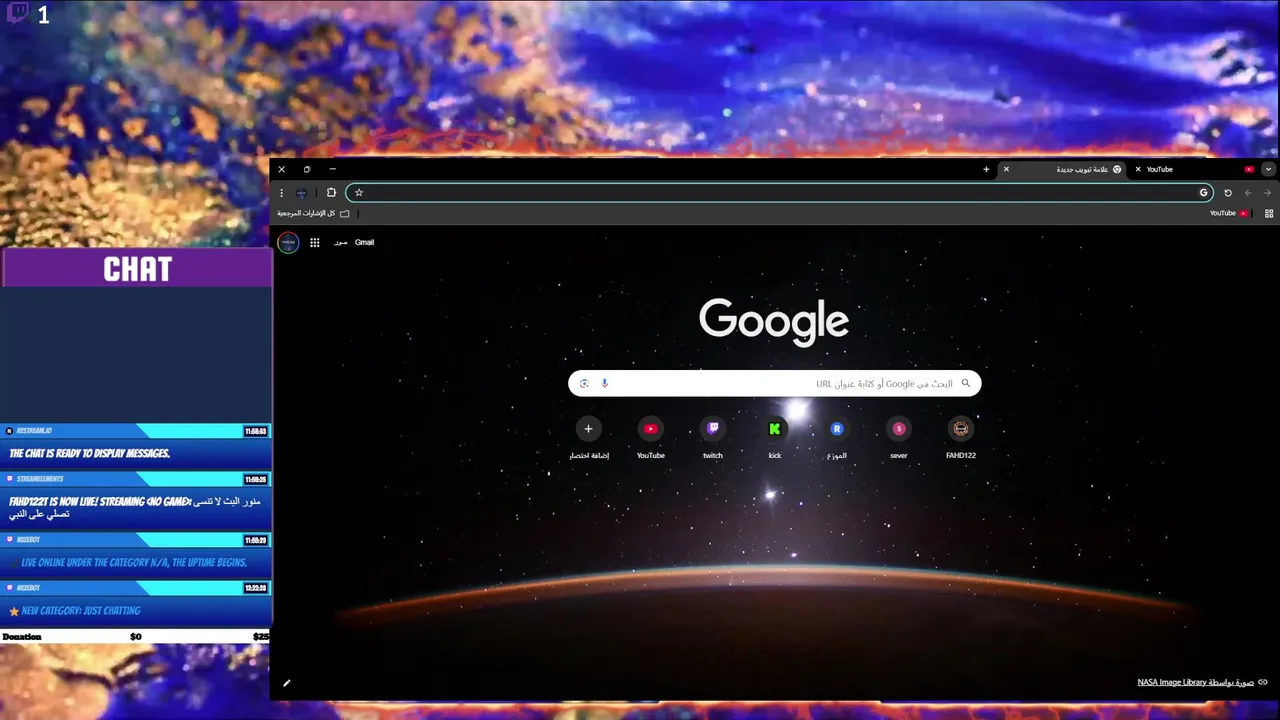Image resolution: width=1280 pixels, height=720 pixels.
Task: Click the STREAMELEMENTS chat username
Action: point(40,479)
